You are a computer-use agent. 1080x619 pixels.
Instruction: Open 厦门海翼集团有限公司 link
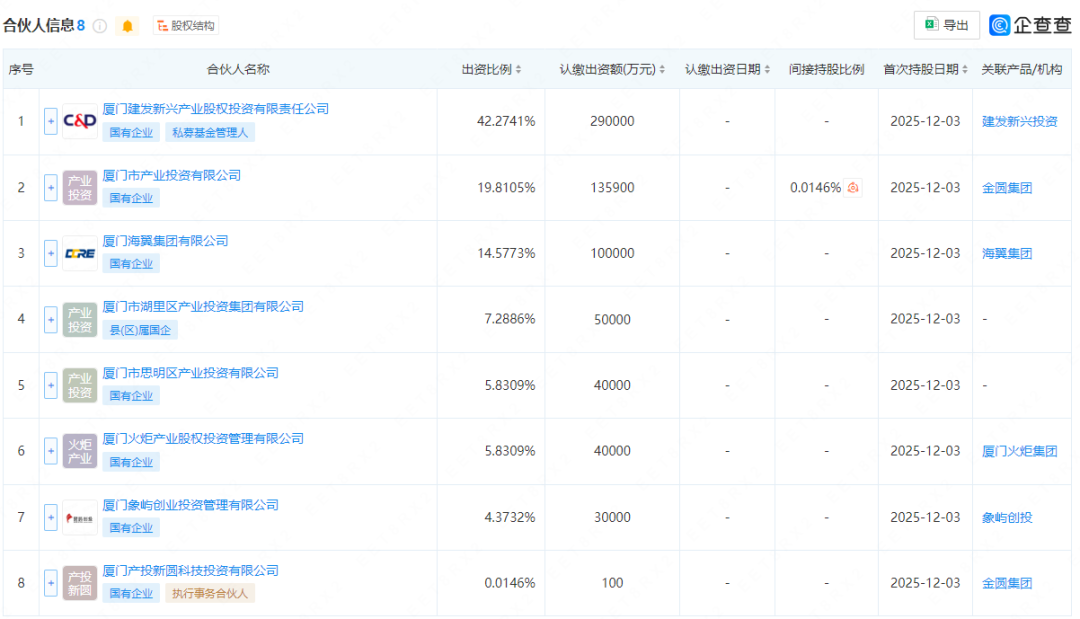click(x=165, y=241)
